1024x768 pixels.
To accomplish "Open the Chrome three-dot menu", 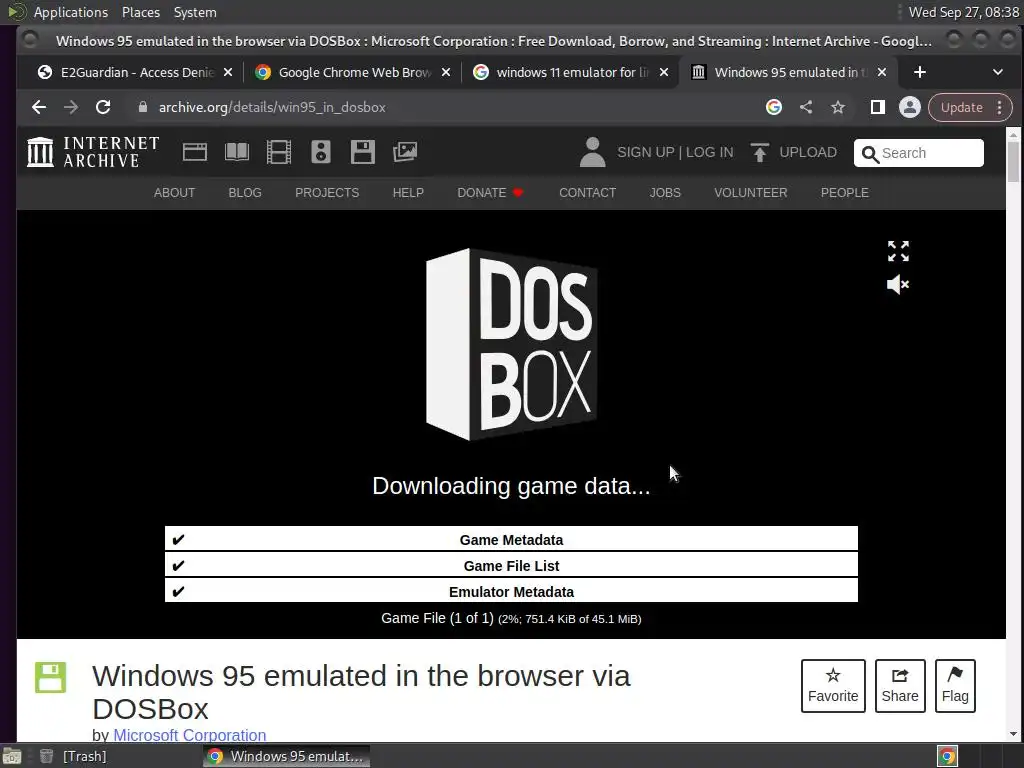I will click(1000, 107).
